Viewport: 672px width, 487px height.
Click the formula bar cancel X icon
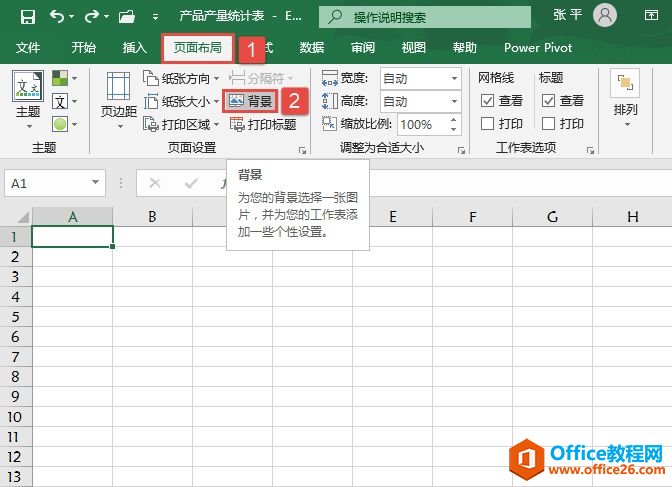click(155, 183)
